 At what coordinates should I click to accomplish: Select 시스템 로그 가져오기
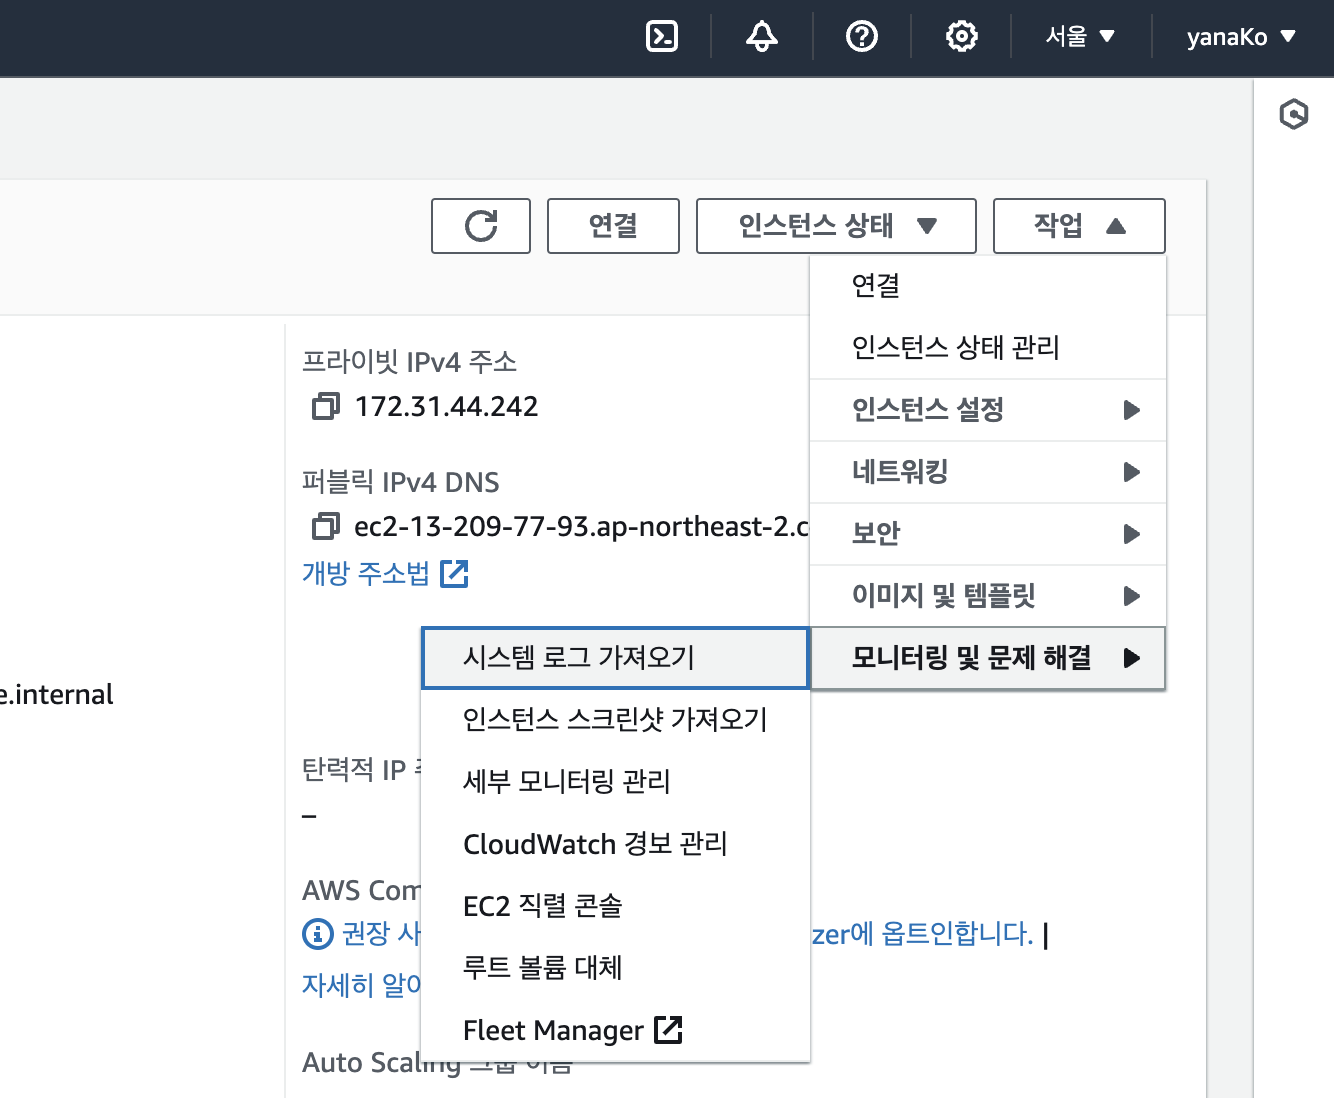coord(615,658)
